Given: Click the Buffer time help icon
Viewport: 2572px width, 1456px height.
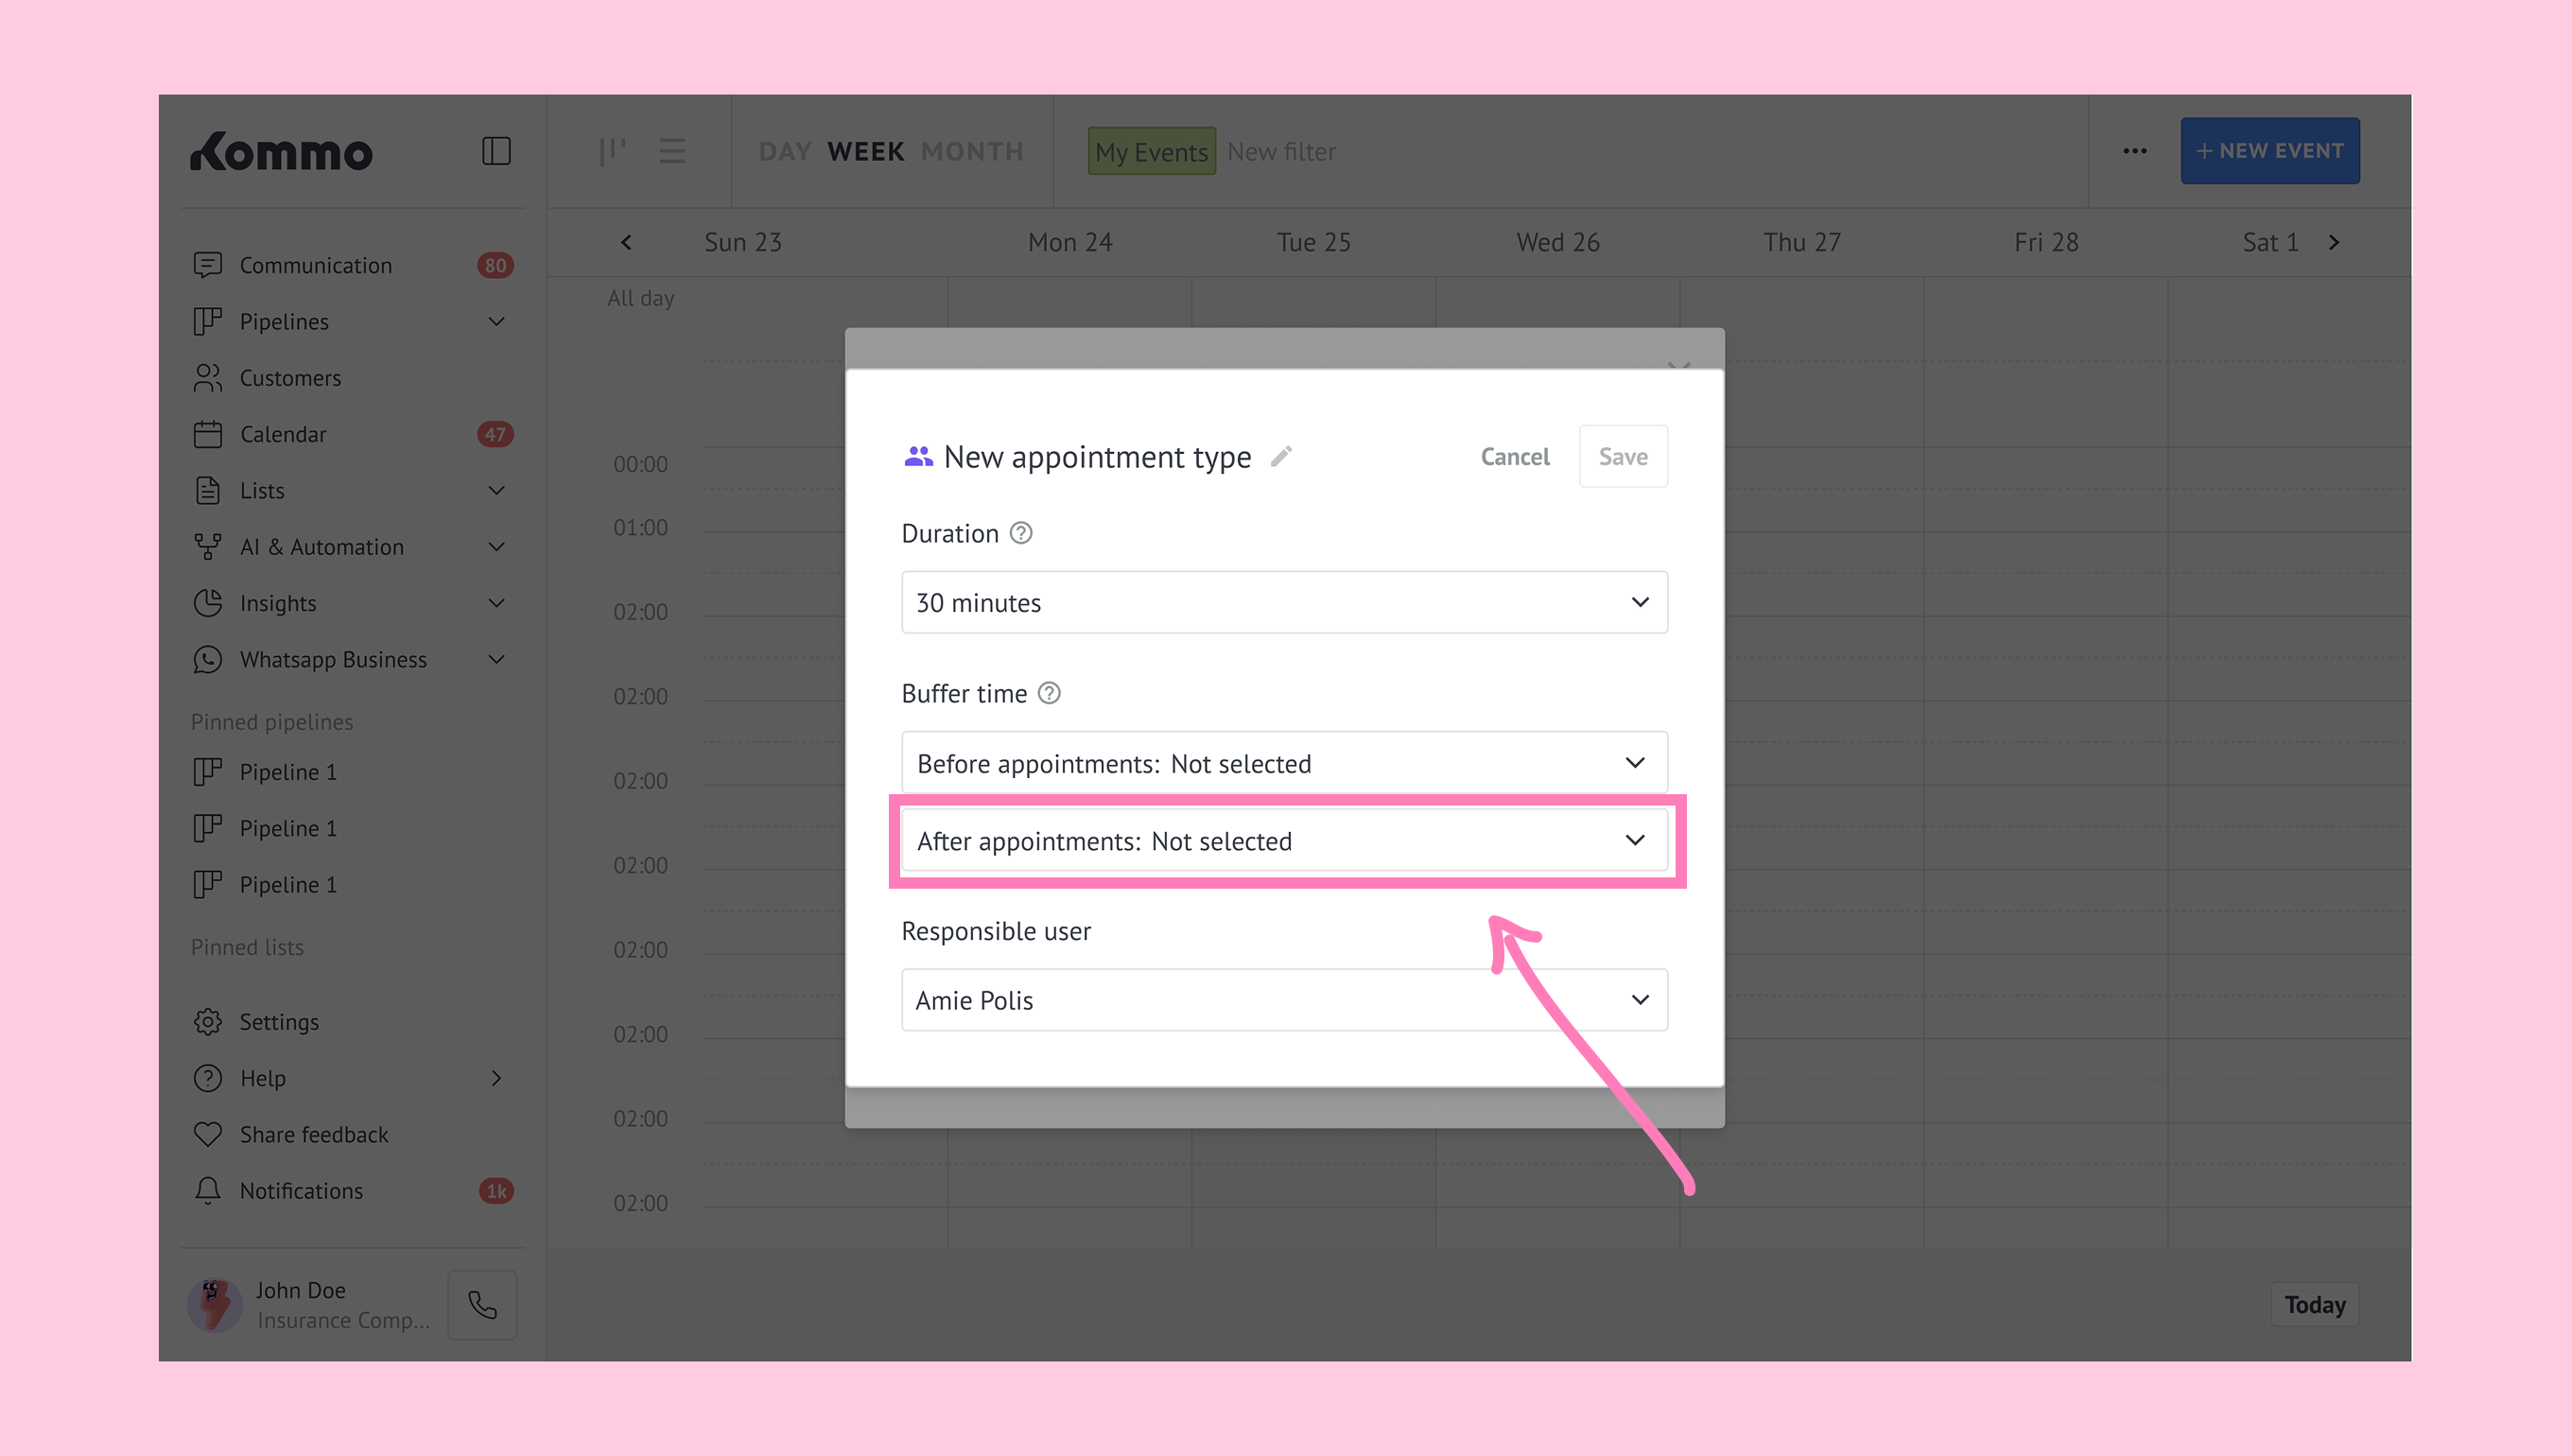Looking at the screenshot, I should pos(1048,693).
